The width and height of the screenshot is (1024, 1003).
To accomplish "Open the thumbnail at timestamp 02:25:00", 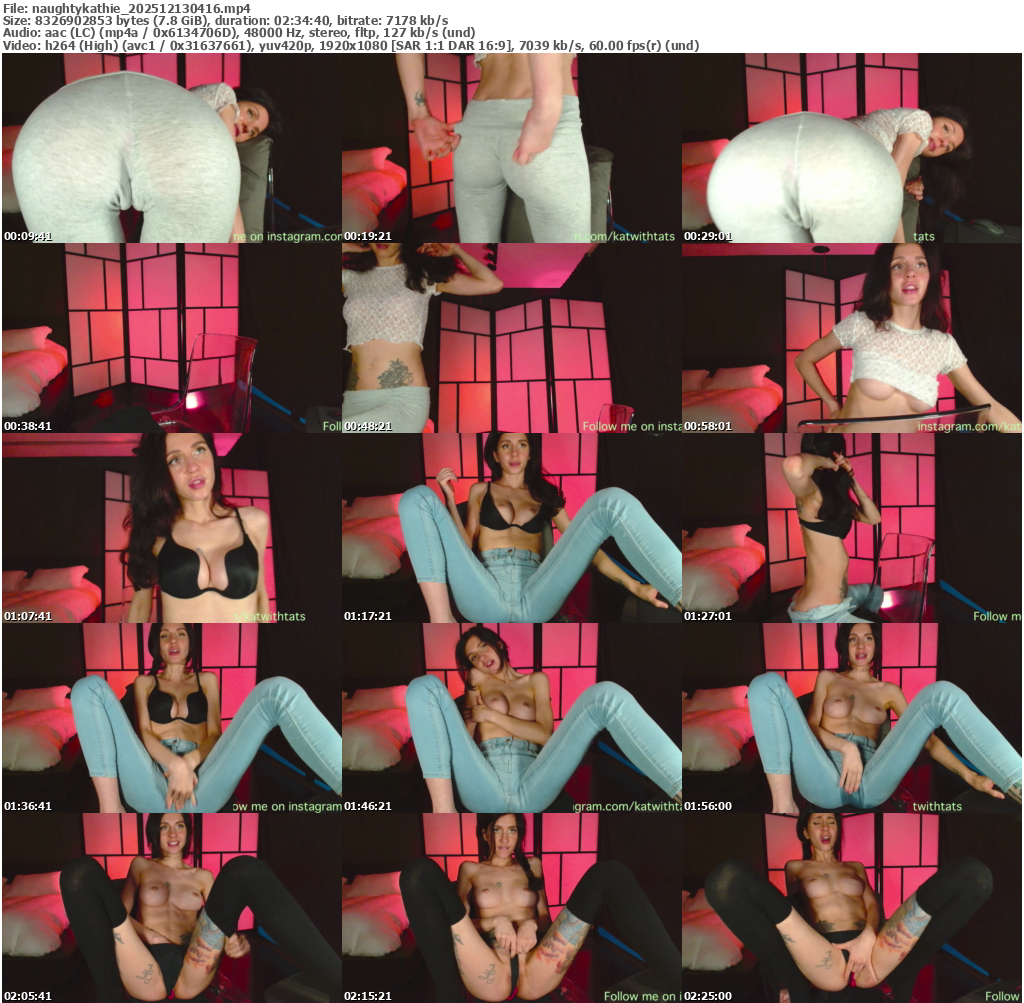I will pyautogui.click(x=851, y=908).
